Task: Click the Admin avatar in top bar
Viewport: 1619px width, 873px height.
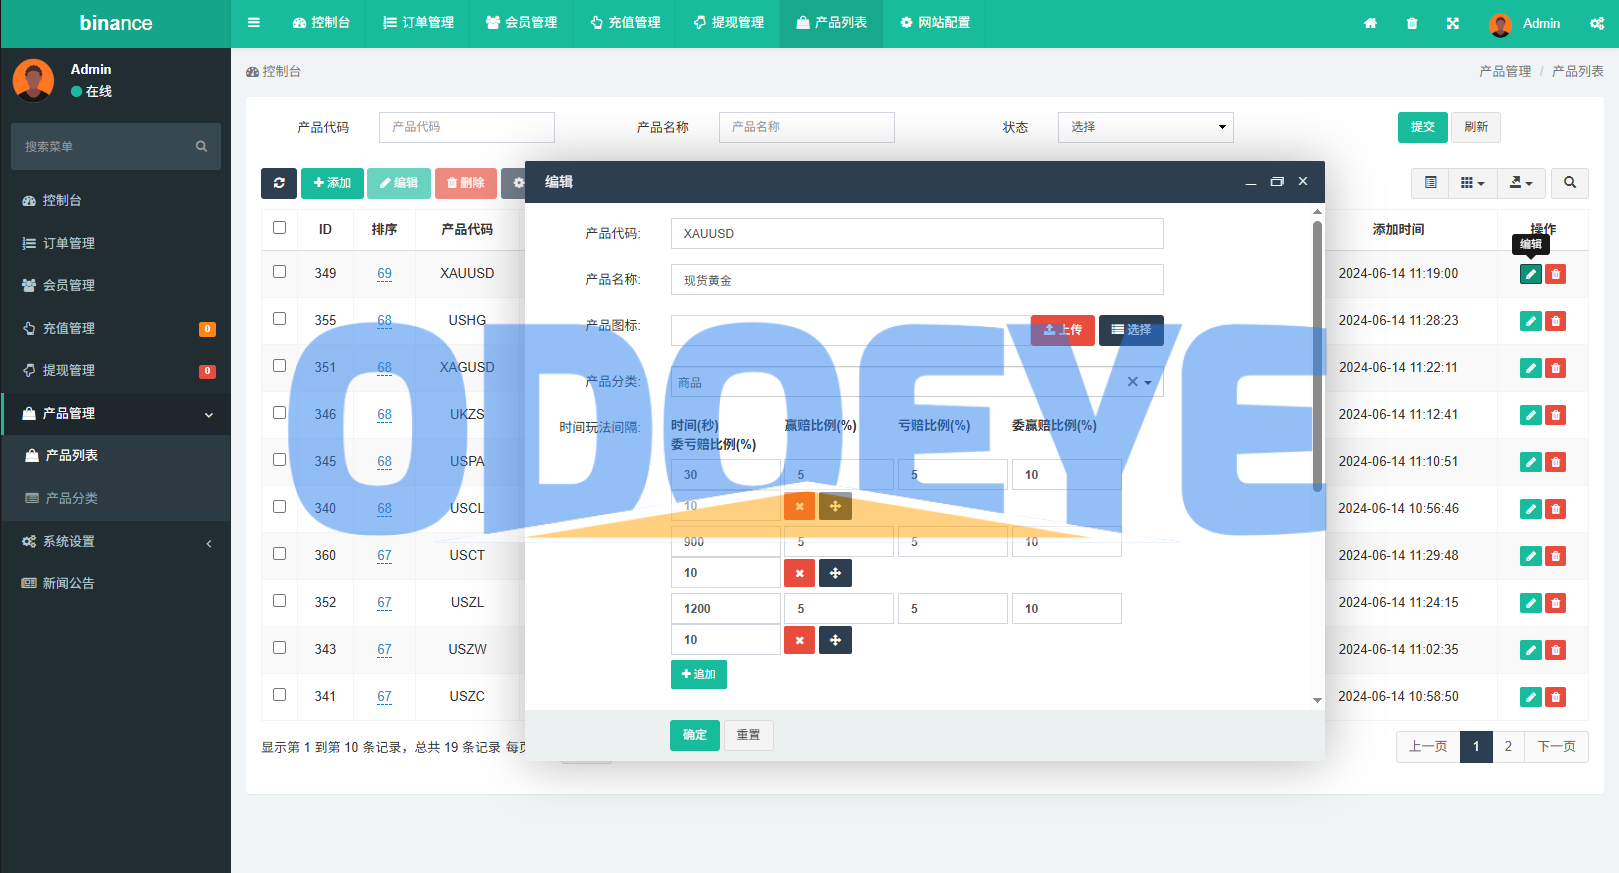Action: pyautogui.click(x=1500, y=24)
